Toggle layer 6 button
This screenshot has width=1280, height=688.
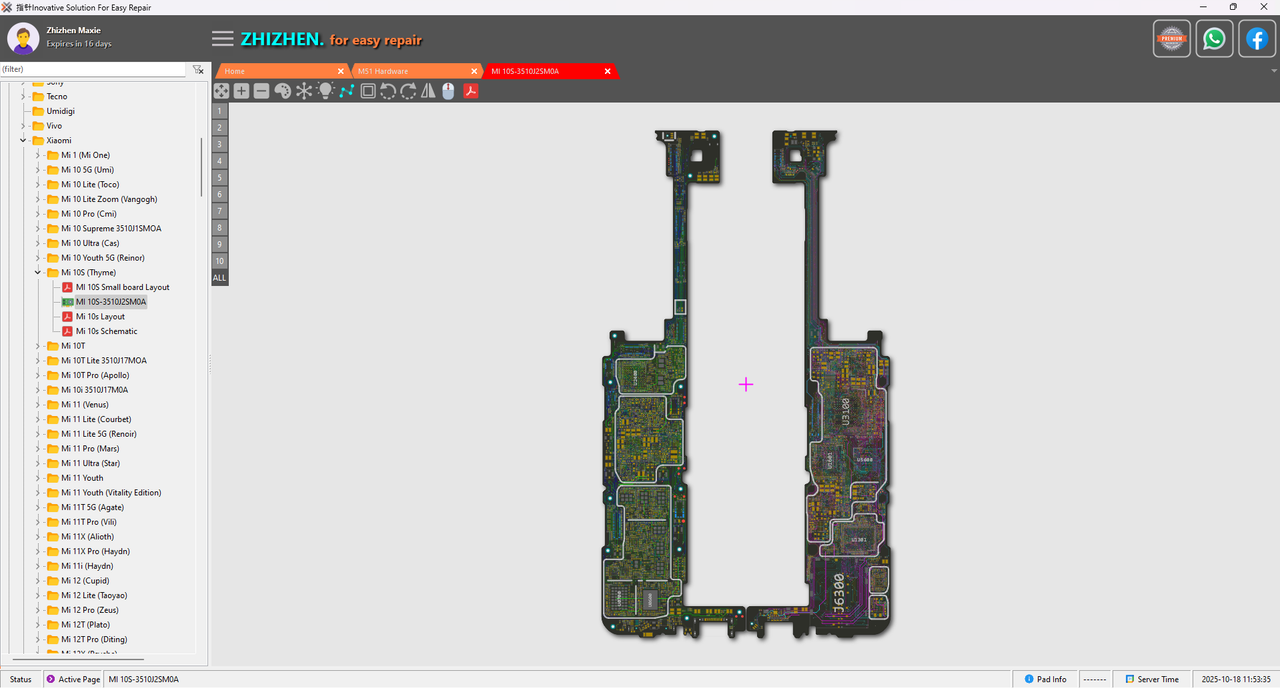220,194
